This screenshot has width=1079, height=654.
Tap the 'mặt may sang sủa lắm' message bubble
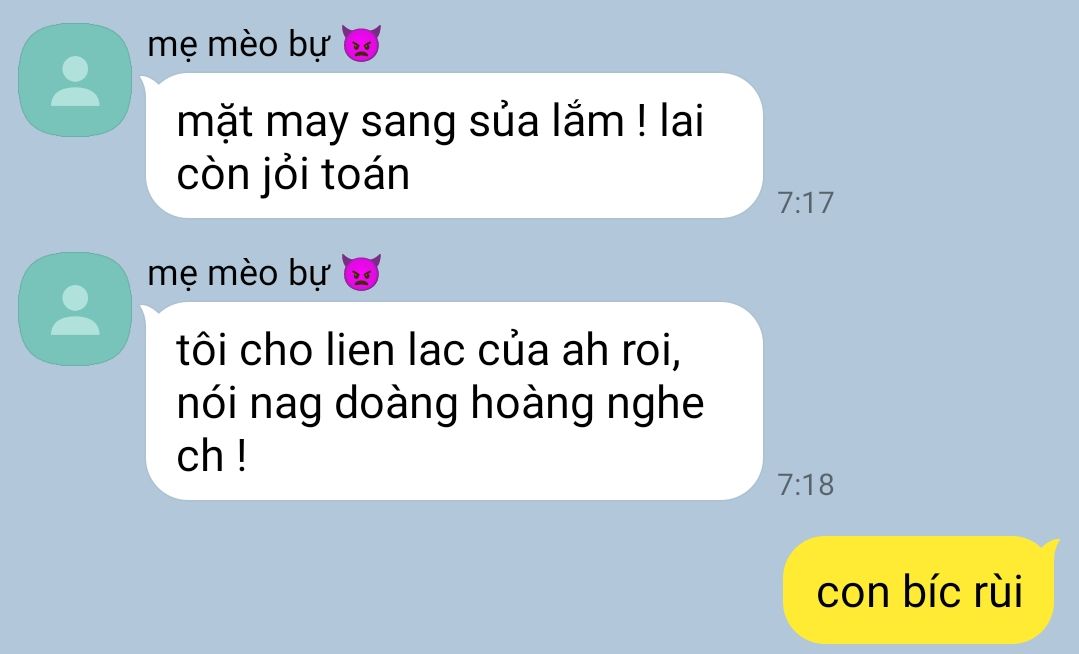pyautogui.click(x=454, y=146)
